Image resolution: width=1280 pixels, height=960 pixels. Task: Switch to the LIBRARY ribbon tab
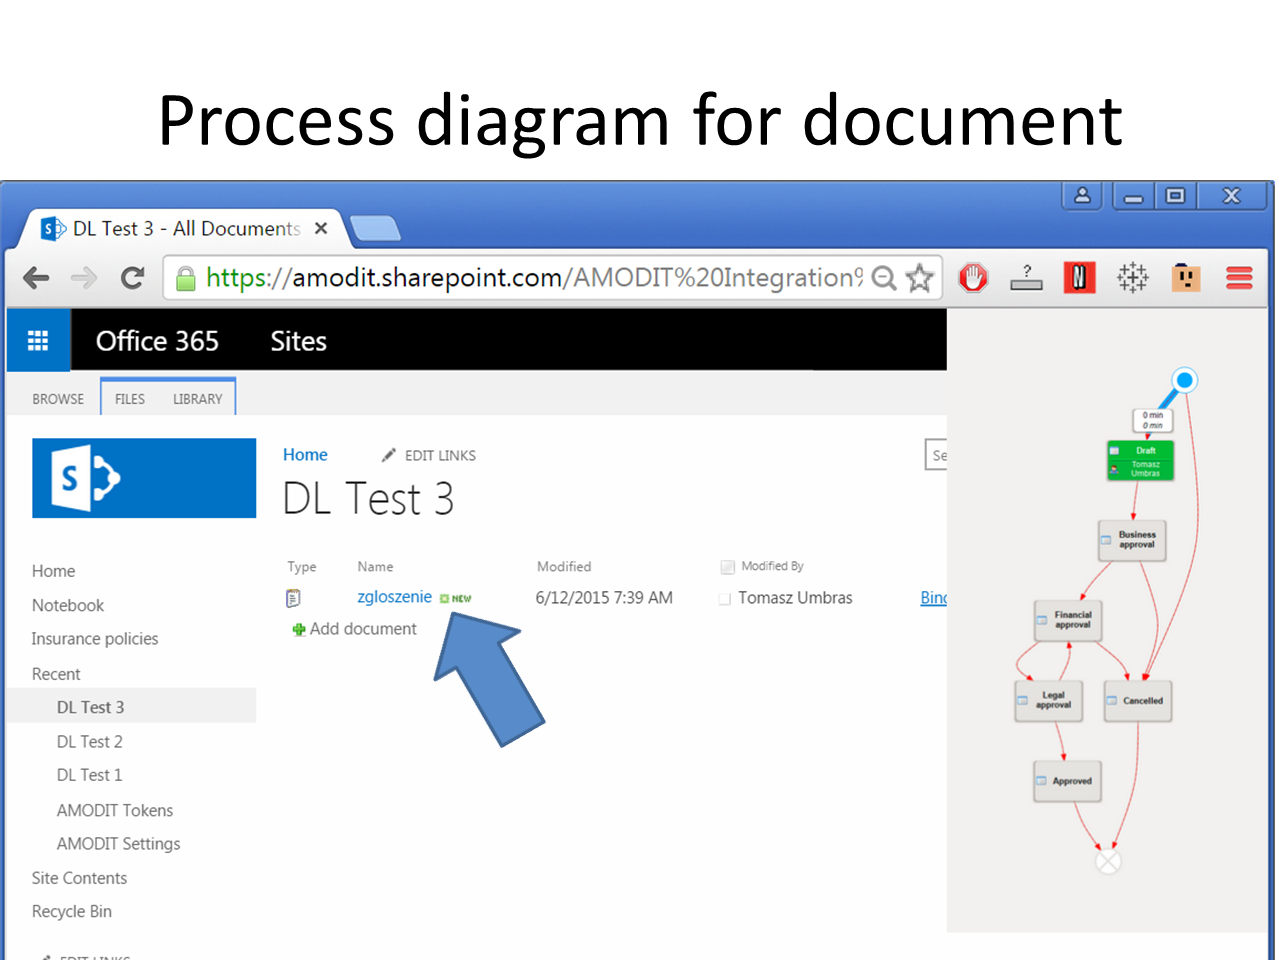pyautogui.click(x=197, y=398)
